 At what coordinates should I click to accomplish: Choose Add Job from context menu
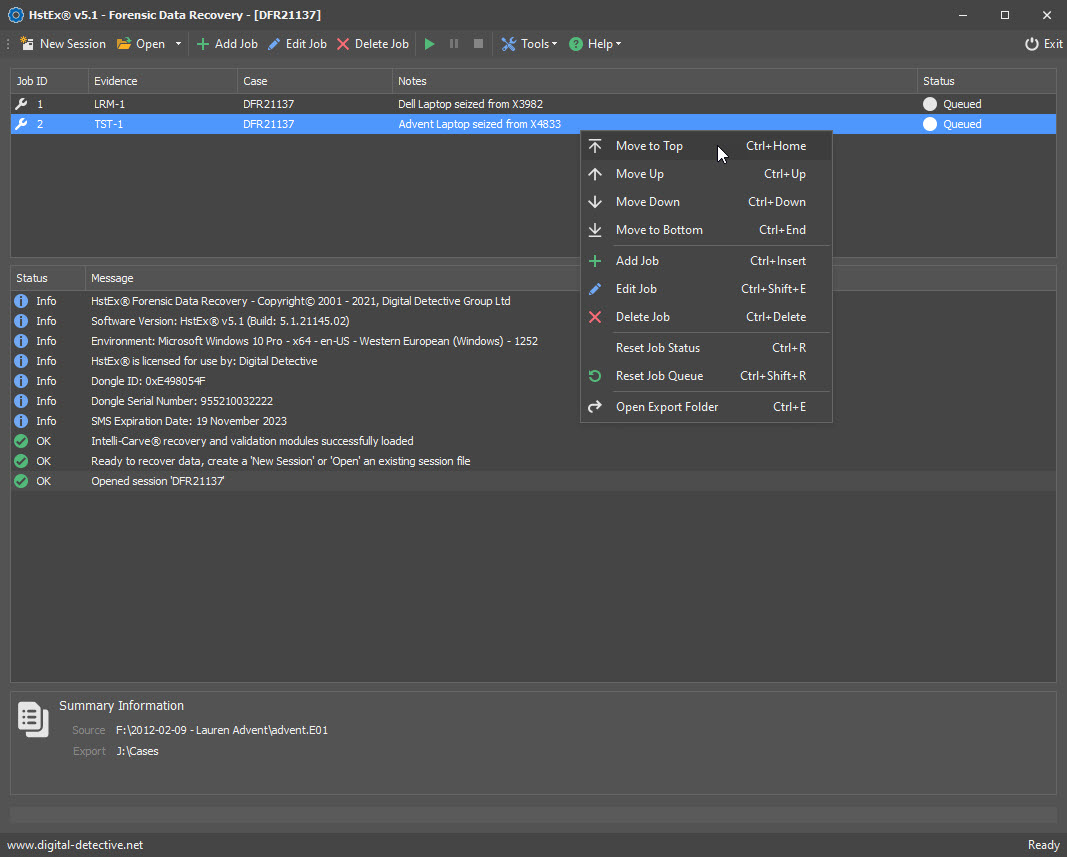coord(706,261)
